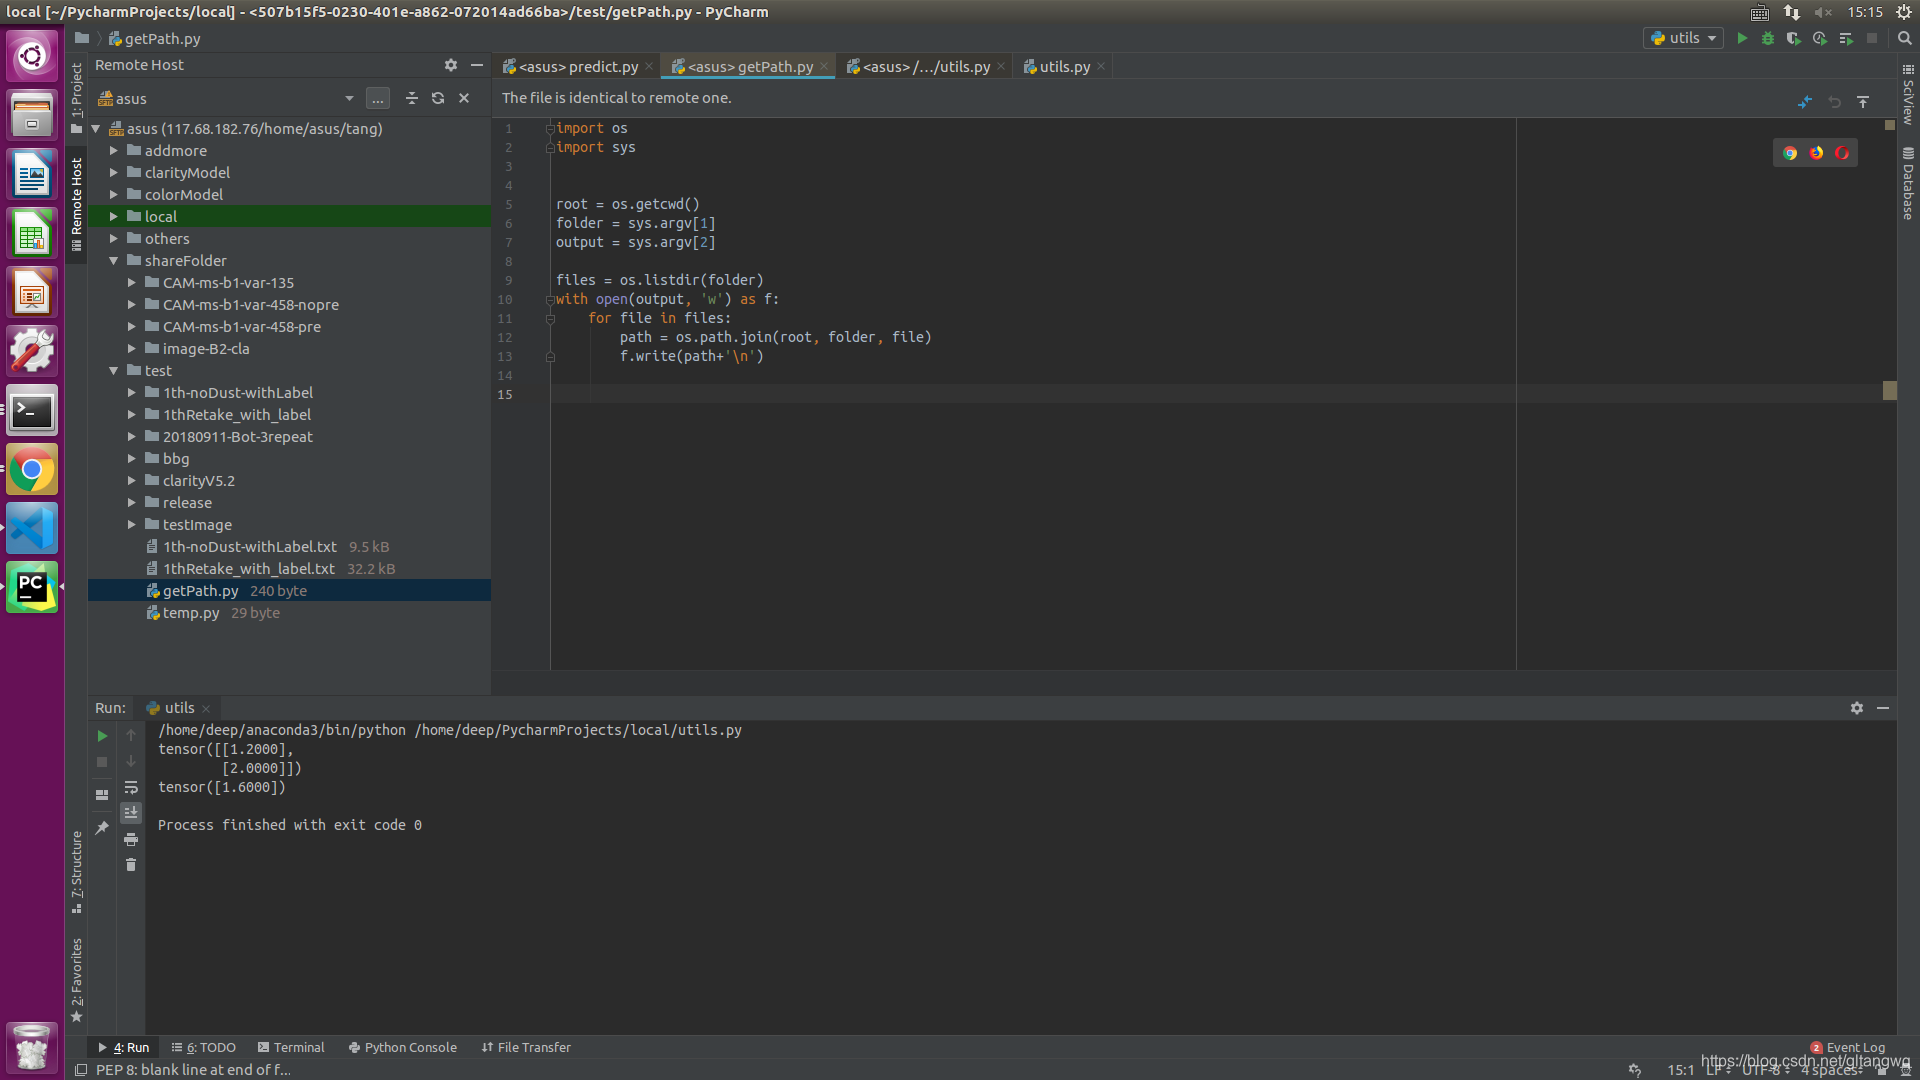Close the <asus> getPath.py tab
This screenshot has height=1080, width=1920.
coord(824,67)
